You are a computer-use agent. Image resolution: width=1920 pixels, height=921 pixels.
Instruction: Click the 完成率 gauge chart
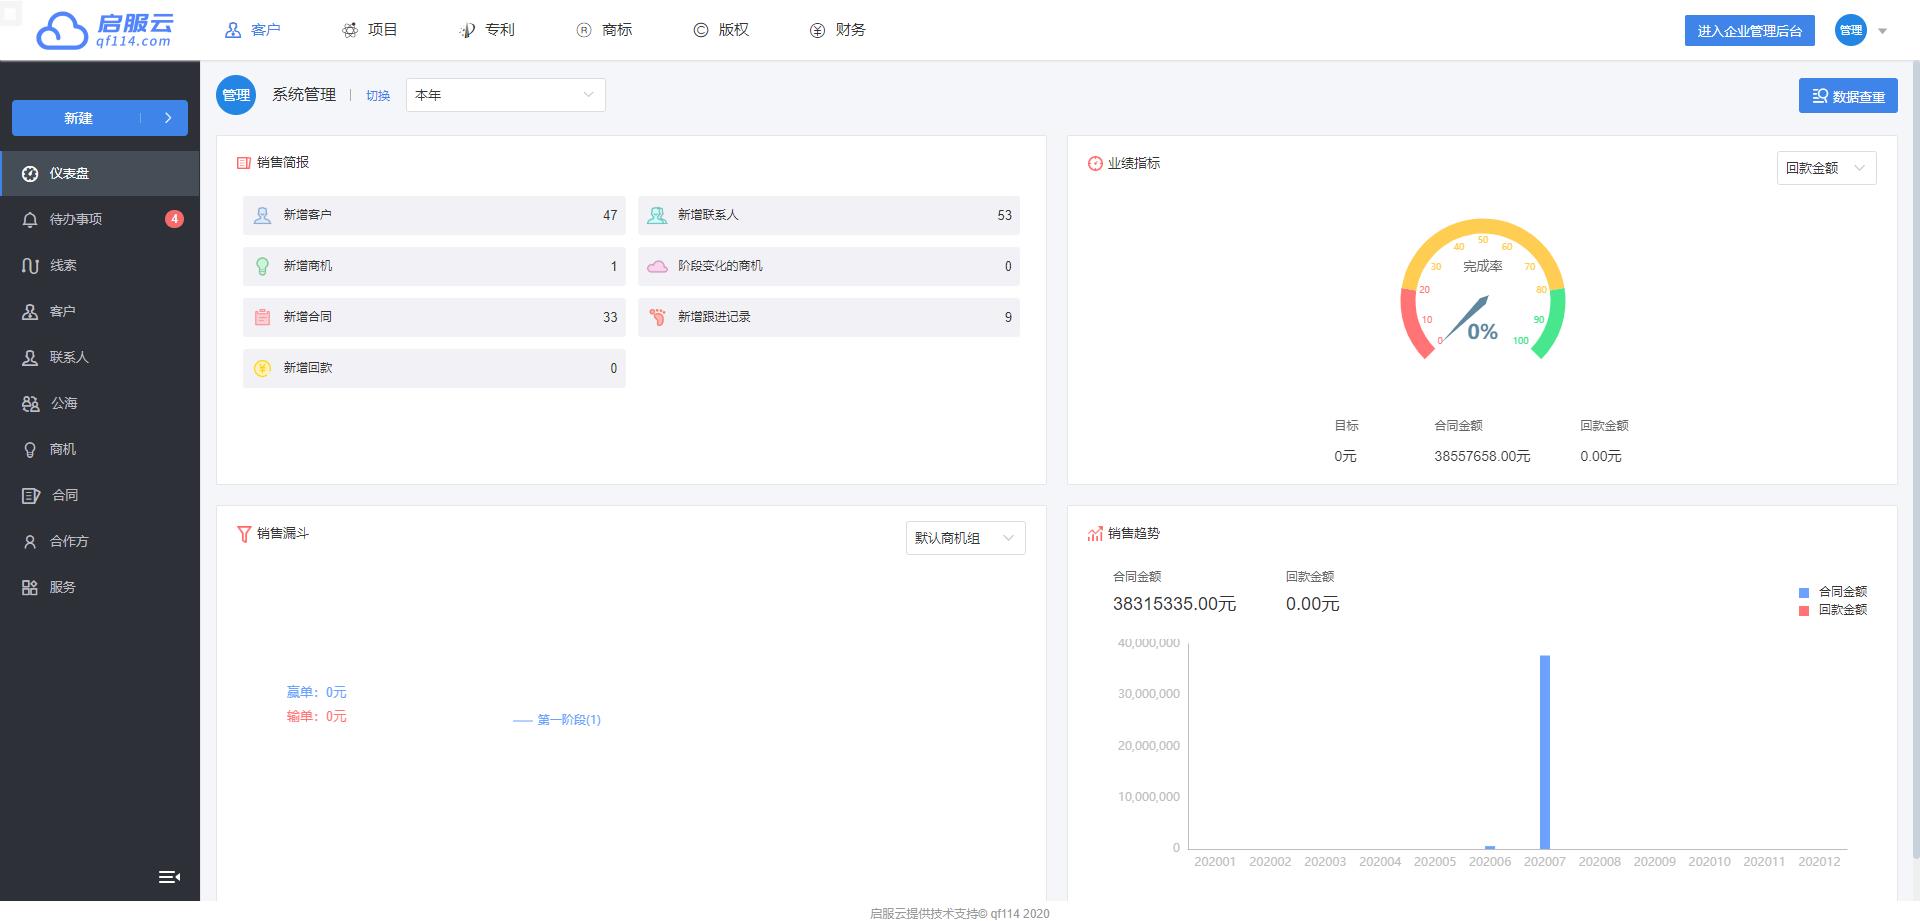coord(1482,290)
